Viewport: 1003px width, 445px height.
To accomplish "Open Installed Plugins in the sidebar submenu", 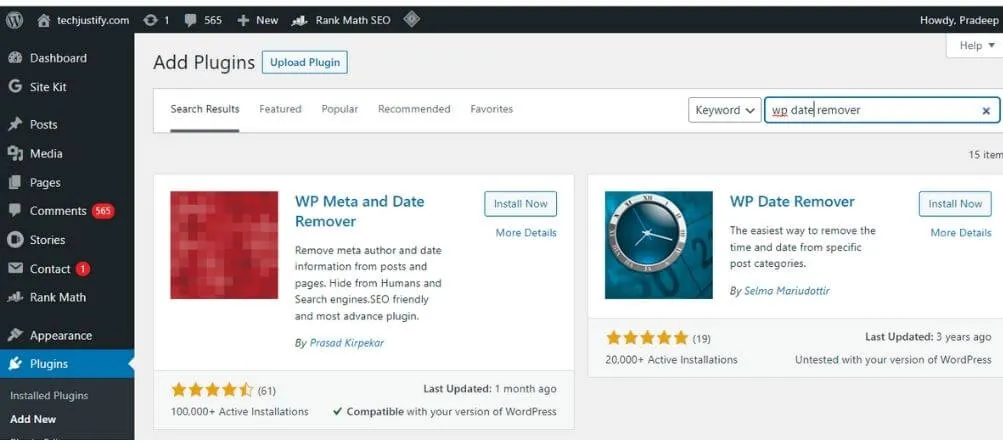I will pos(49,396).
